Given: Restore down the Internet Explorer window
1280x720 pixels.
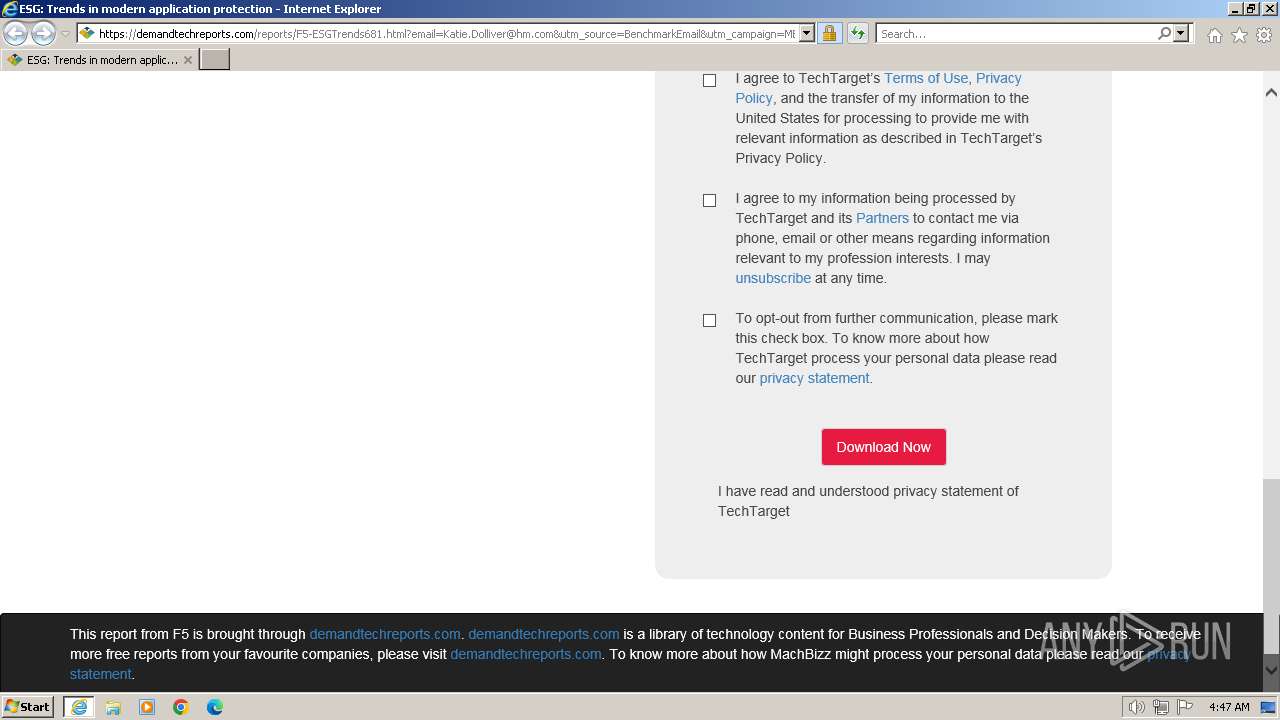Looking at the screenshot, I should click(1251, 9).
